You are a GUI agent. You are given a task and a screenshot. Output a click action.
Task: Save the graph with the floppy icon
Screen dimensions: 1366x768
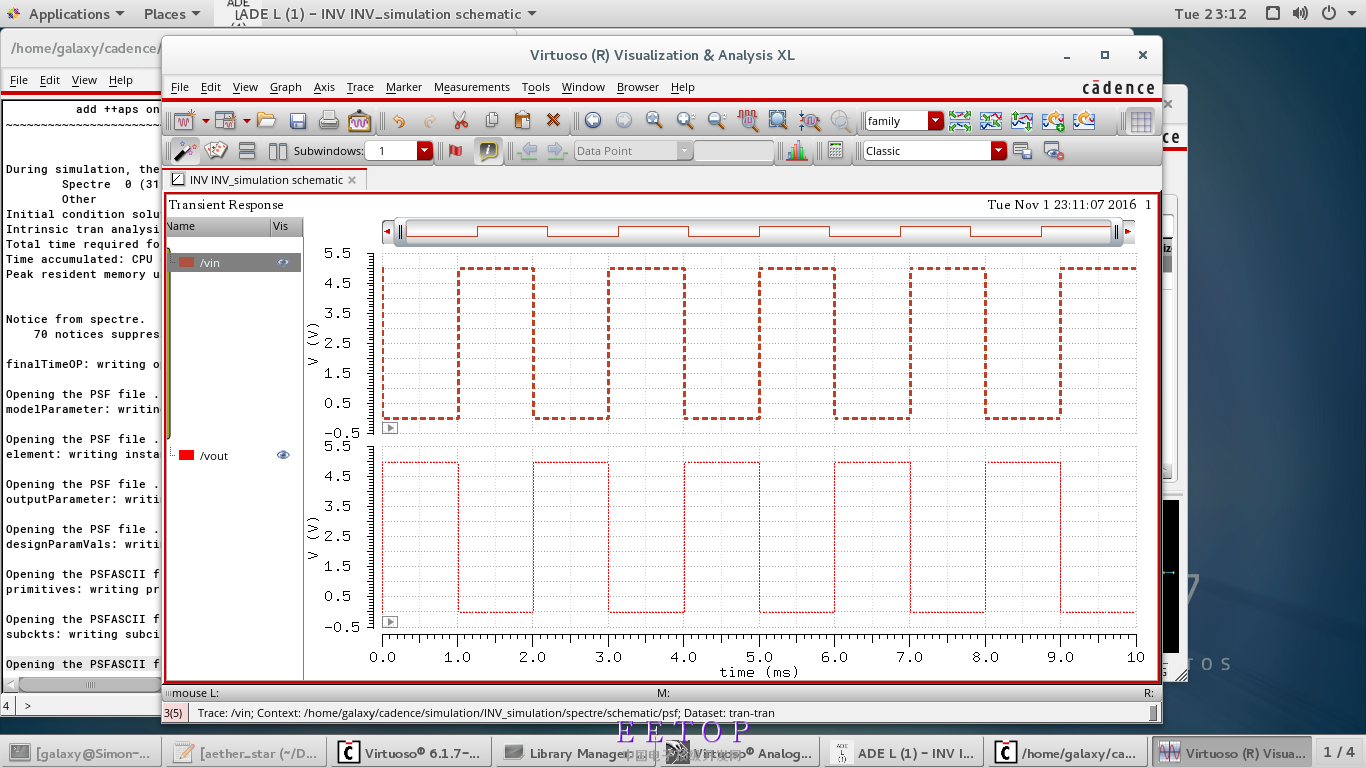(x=297, y=121)
